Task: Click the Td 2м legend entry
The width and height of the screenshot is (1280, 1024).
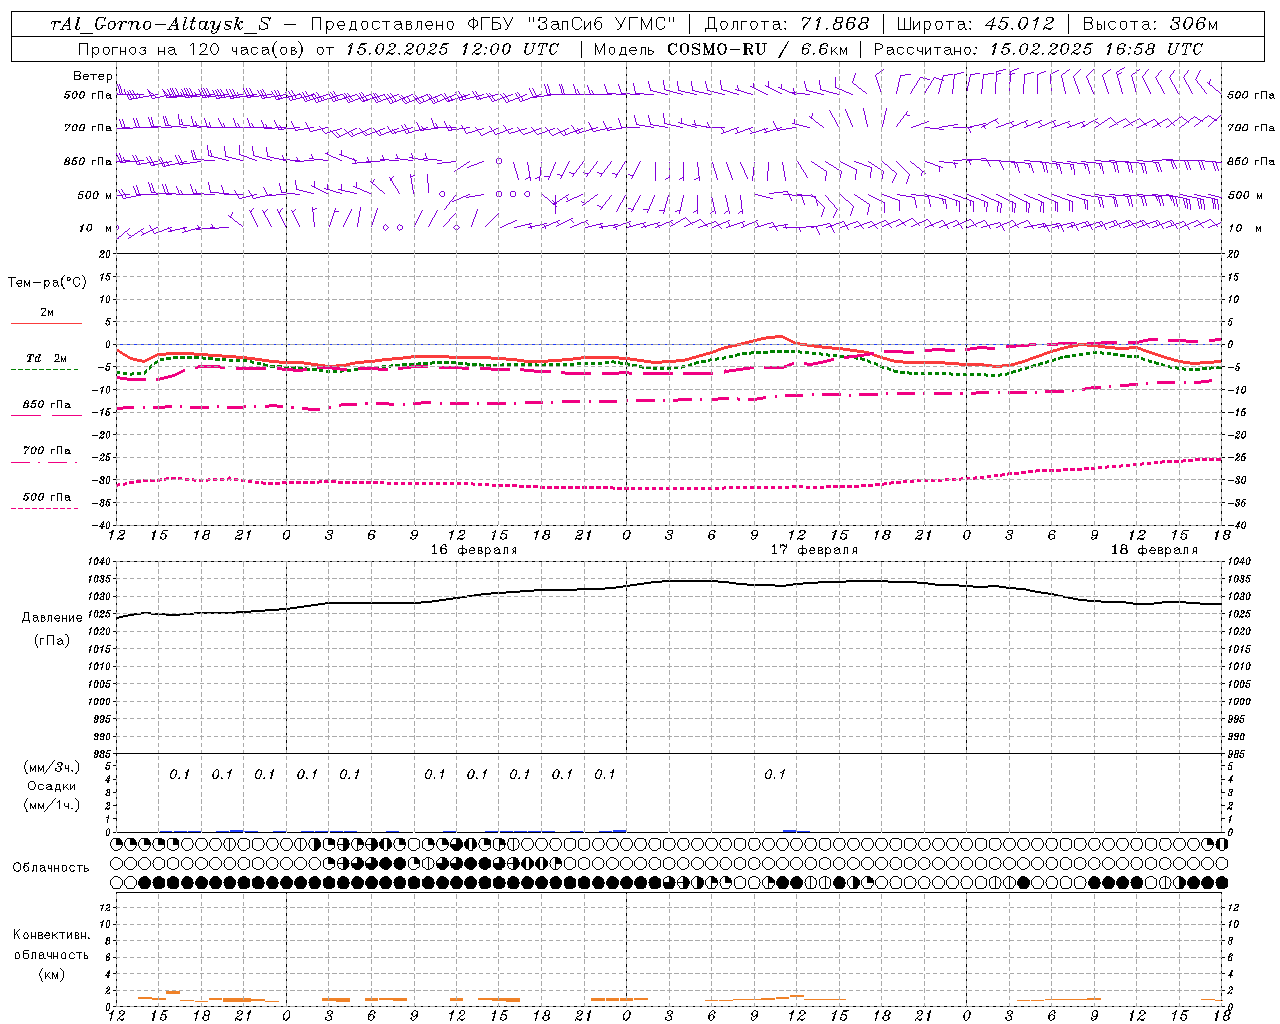Action: (46, 358)
